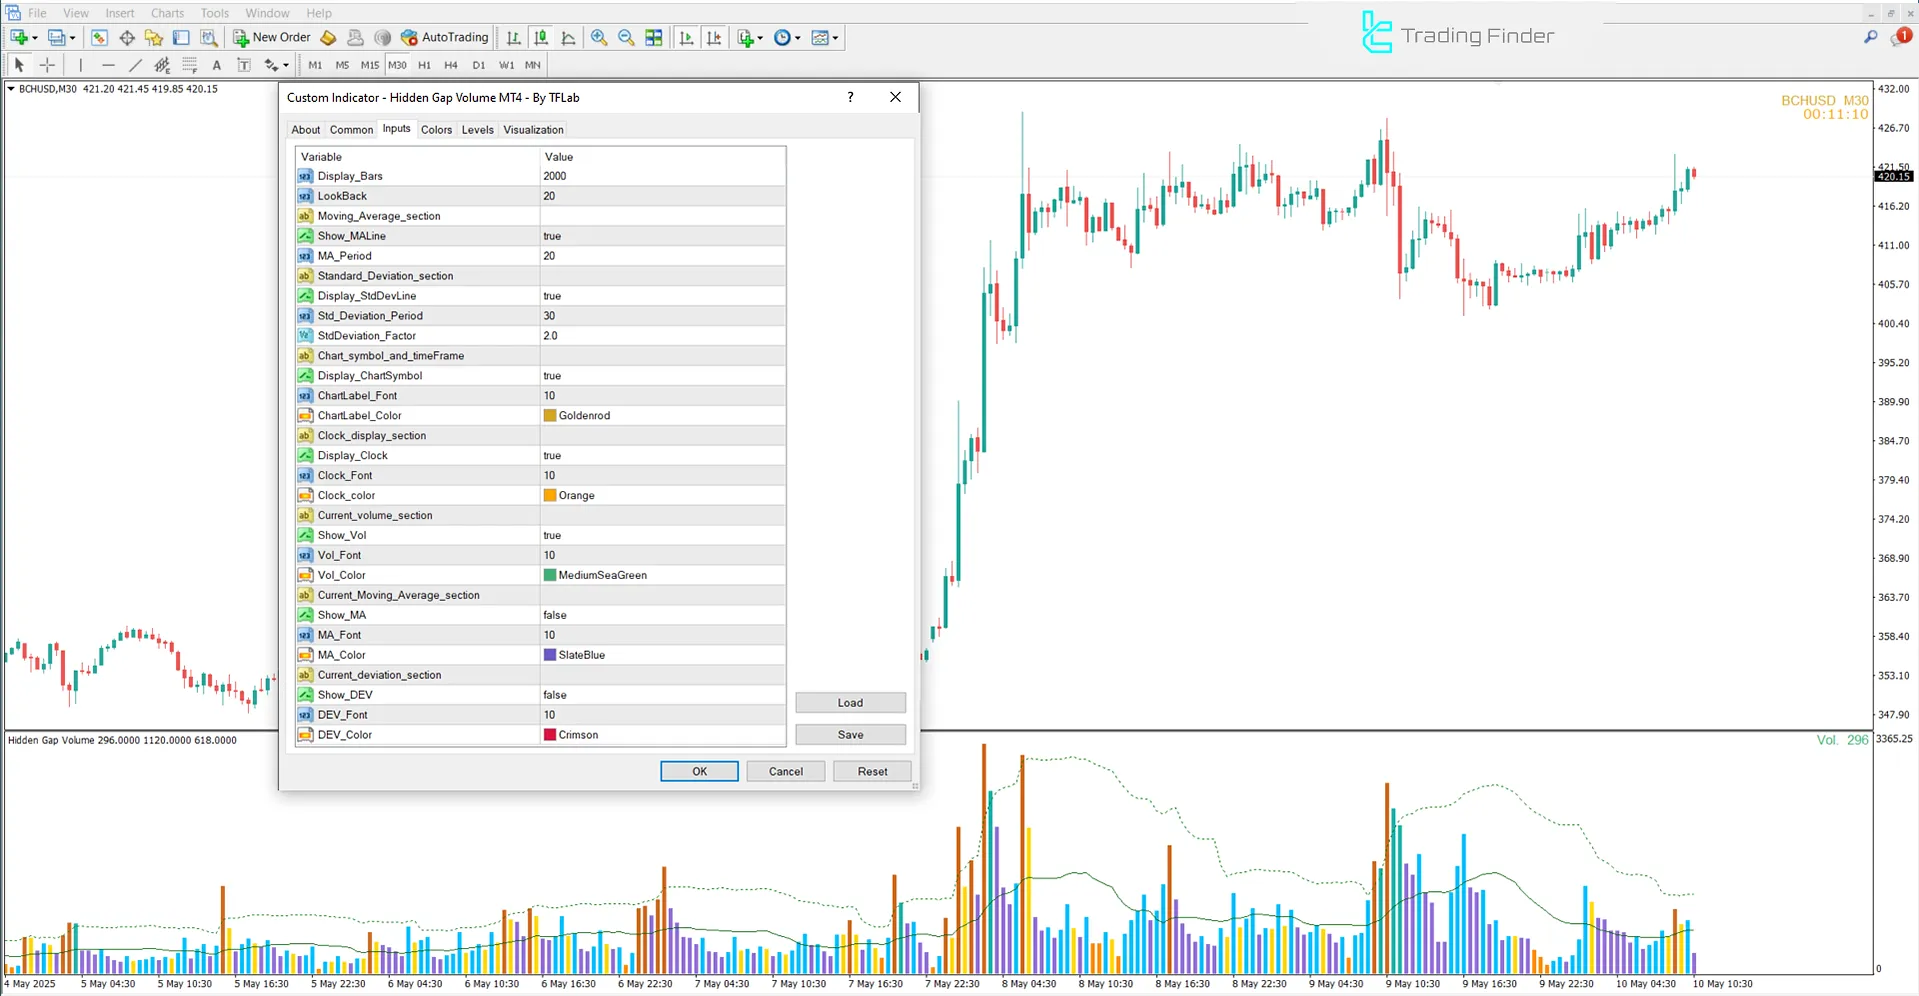Open a New Order

coord(271,37)
